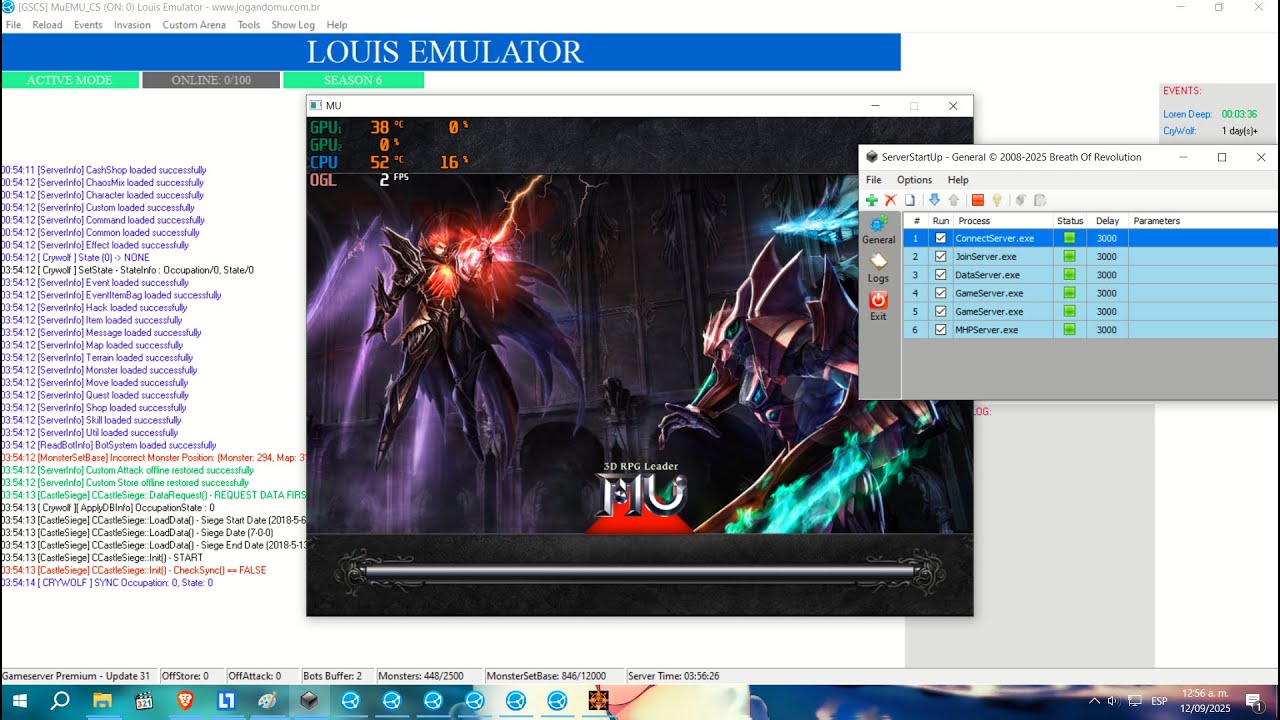Click the light bulb toolbar icon
Viewport: 1280px width, 720px height.
click(997, 200)
